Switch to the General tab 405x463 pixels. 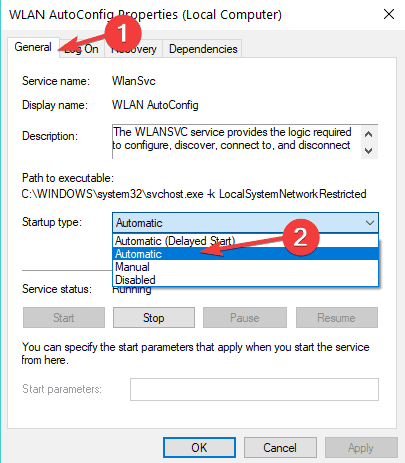(33, 47)
